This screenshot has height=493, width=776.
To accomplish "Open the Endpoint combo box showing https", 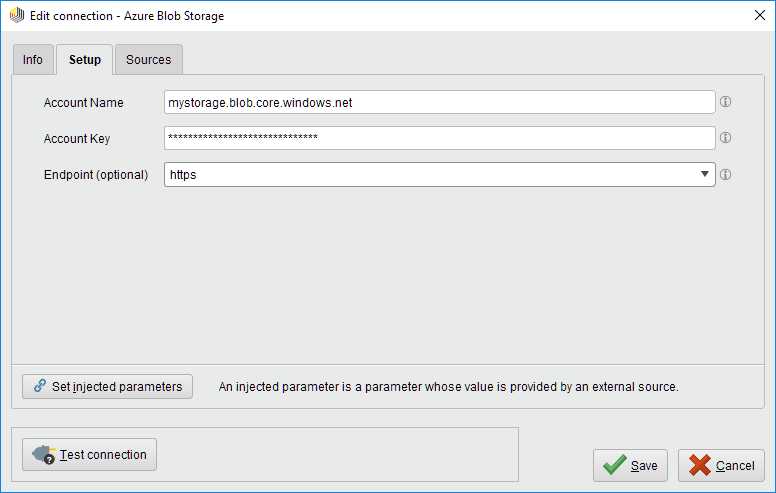I will pos(430,175).
